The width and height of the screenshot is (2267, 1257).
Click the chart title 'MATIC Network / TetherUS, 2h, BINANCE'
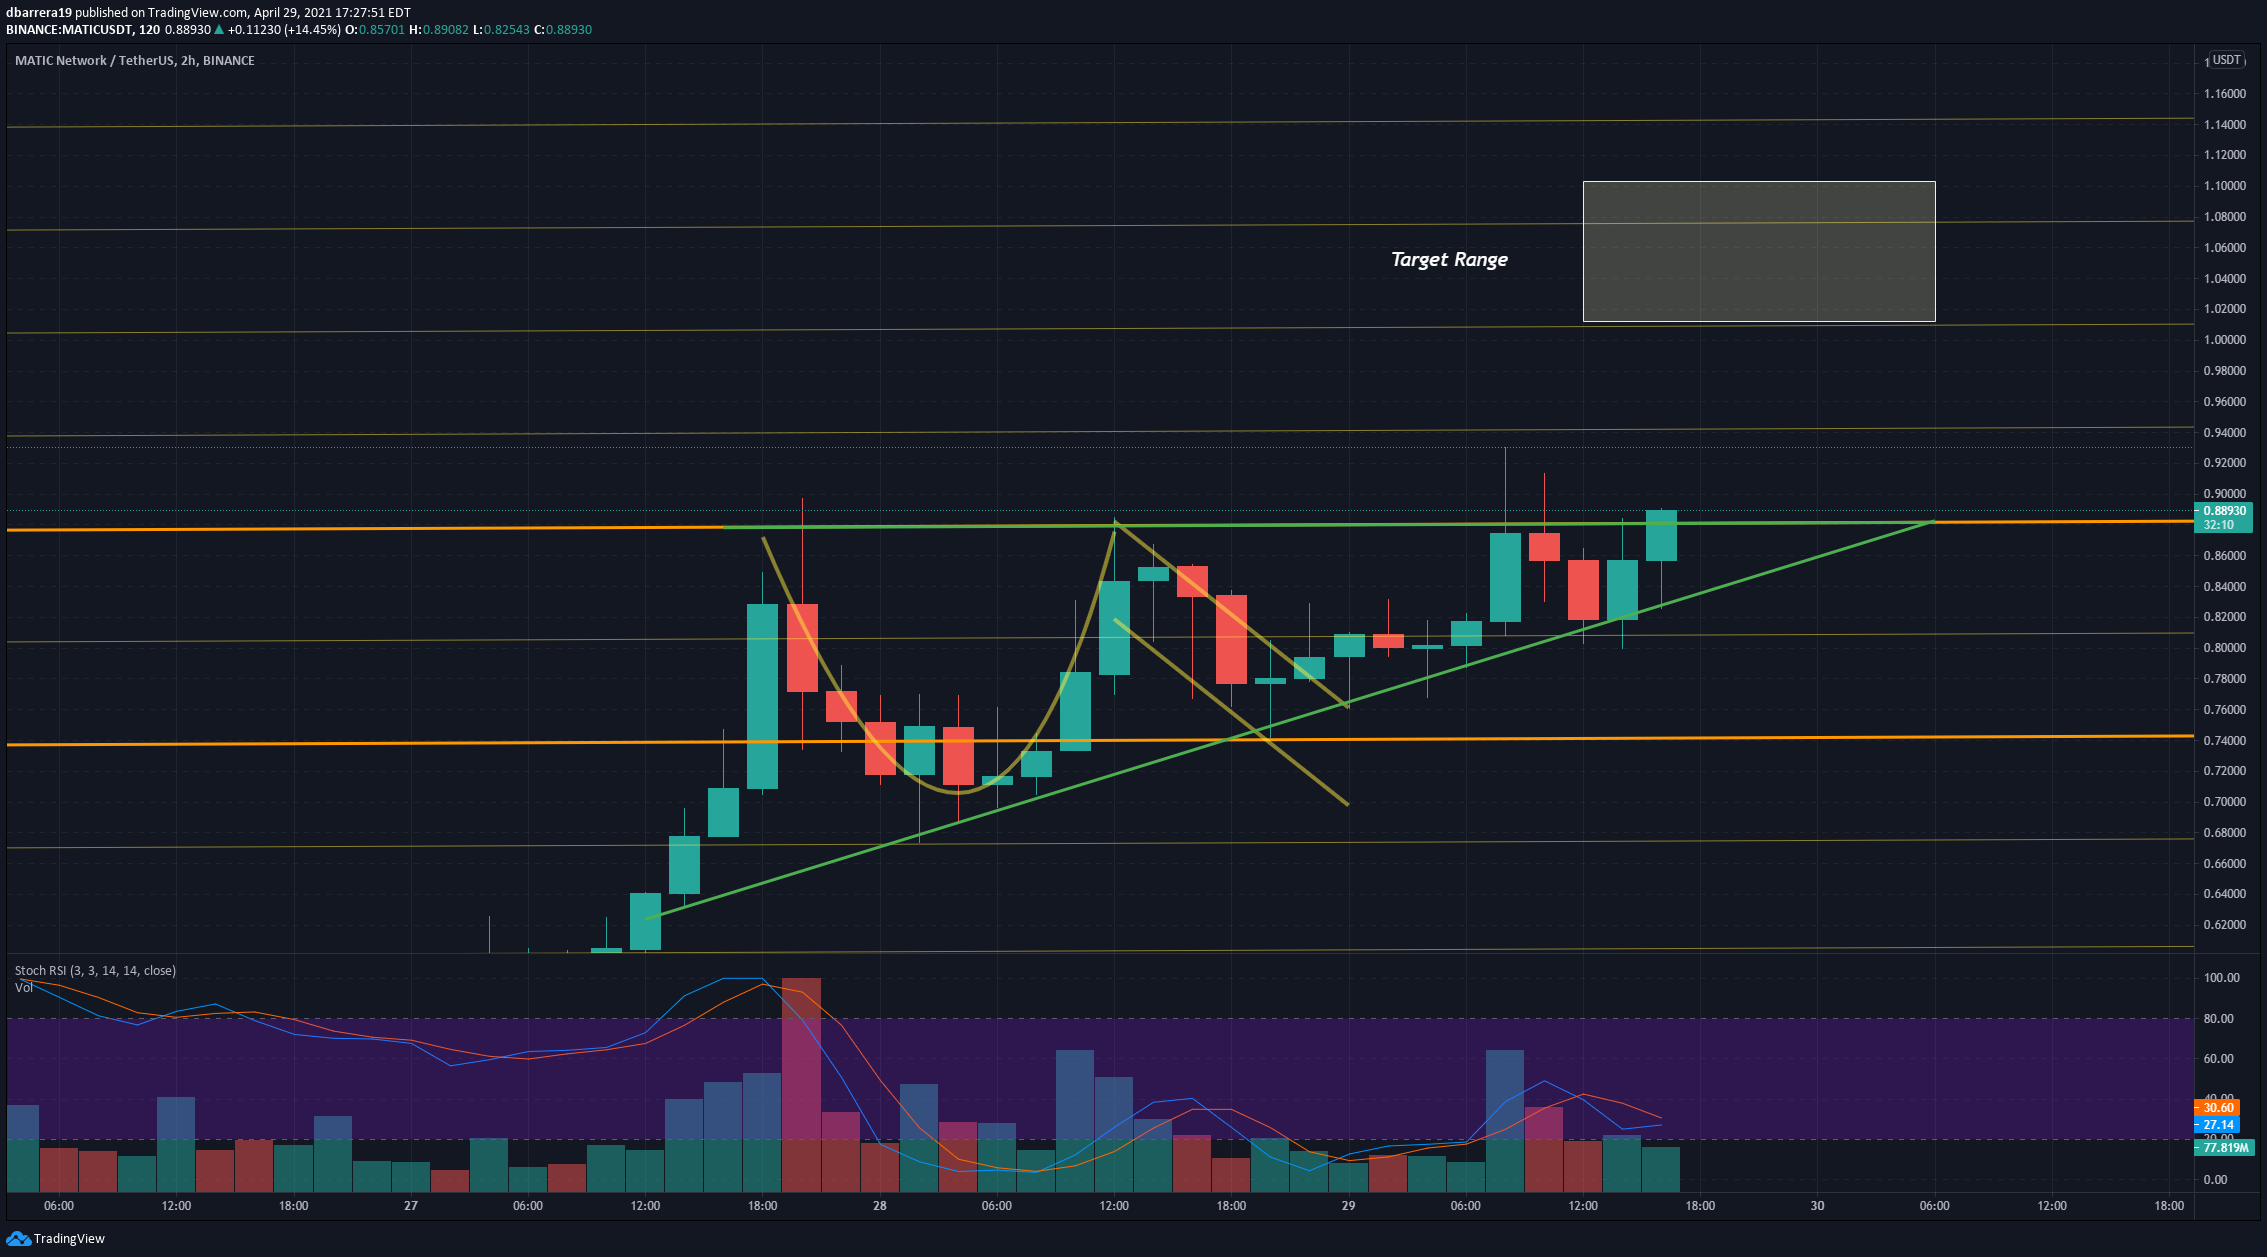click(x=135, y=60)
